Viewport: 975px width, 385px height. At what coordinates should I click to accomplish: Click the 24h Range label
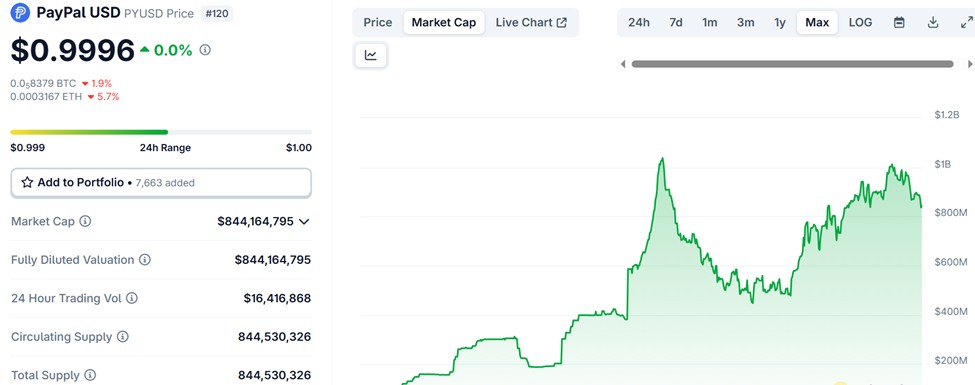(x=165, y=147)
